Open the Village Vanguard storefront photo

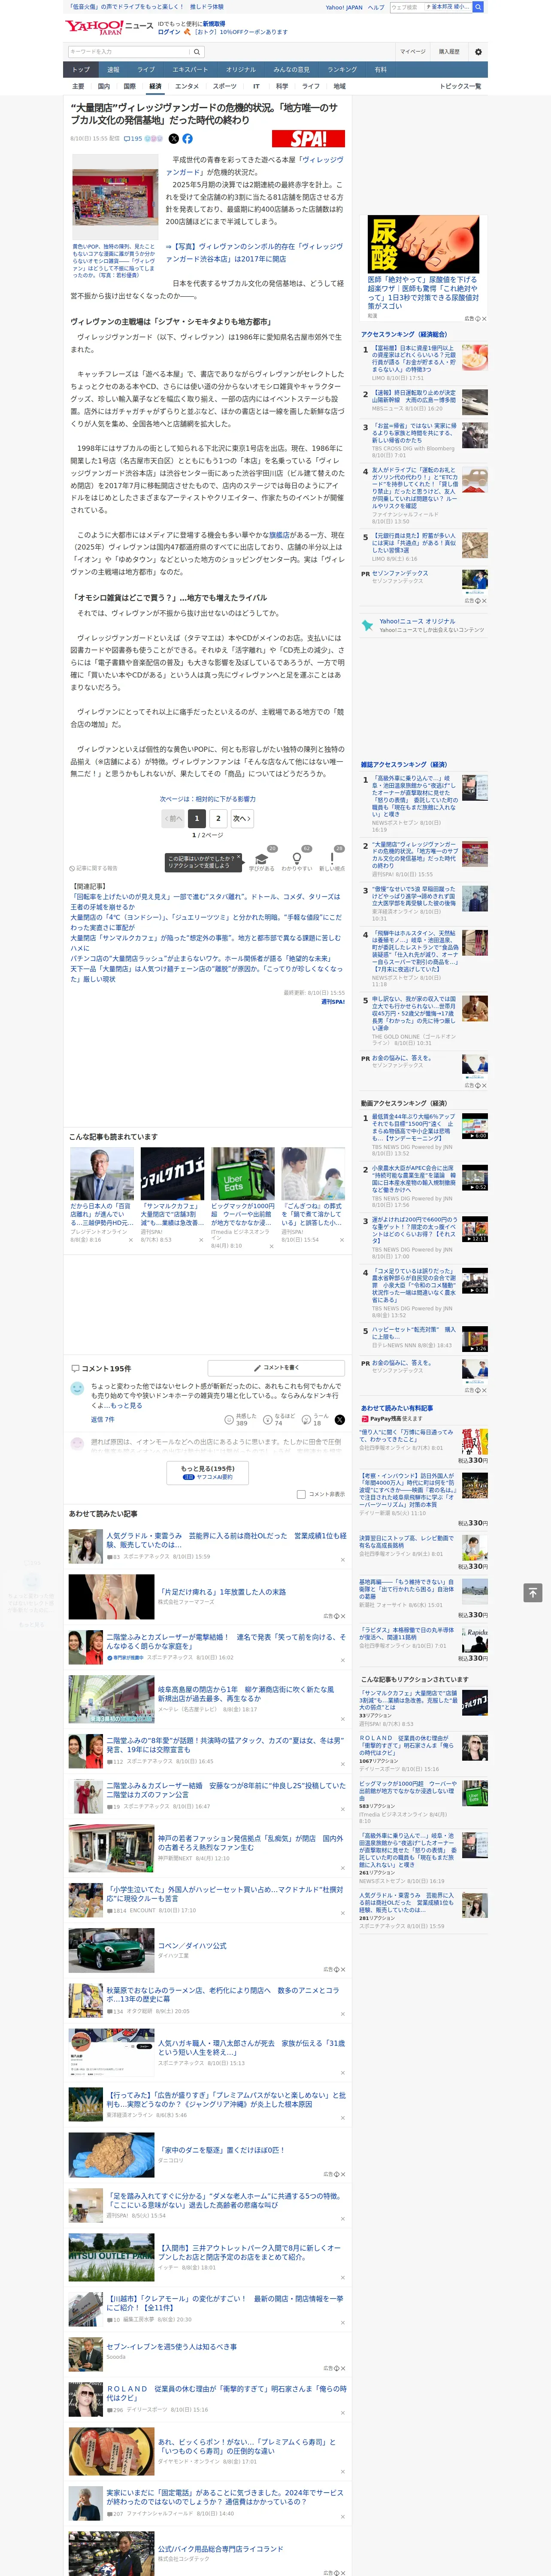click(115, 197)
